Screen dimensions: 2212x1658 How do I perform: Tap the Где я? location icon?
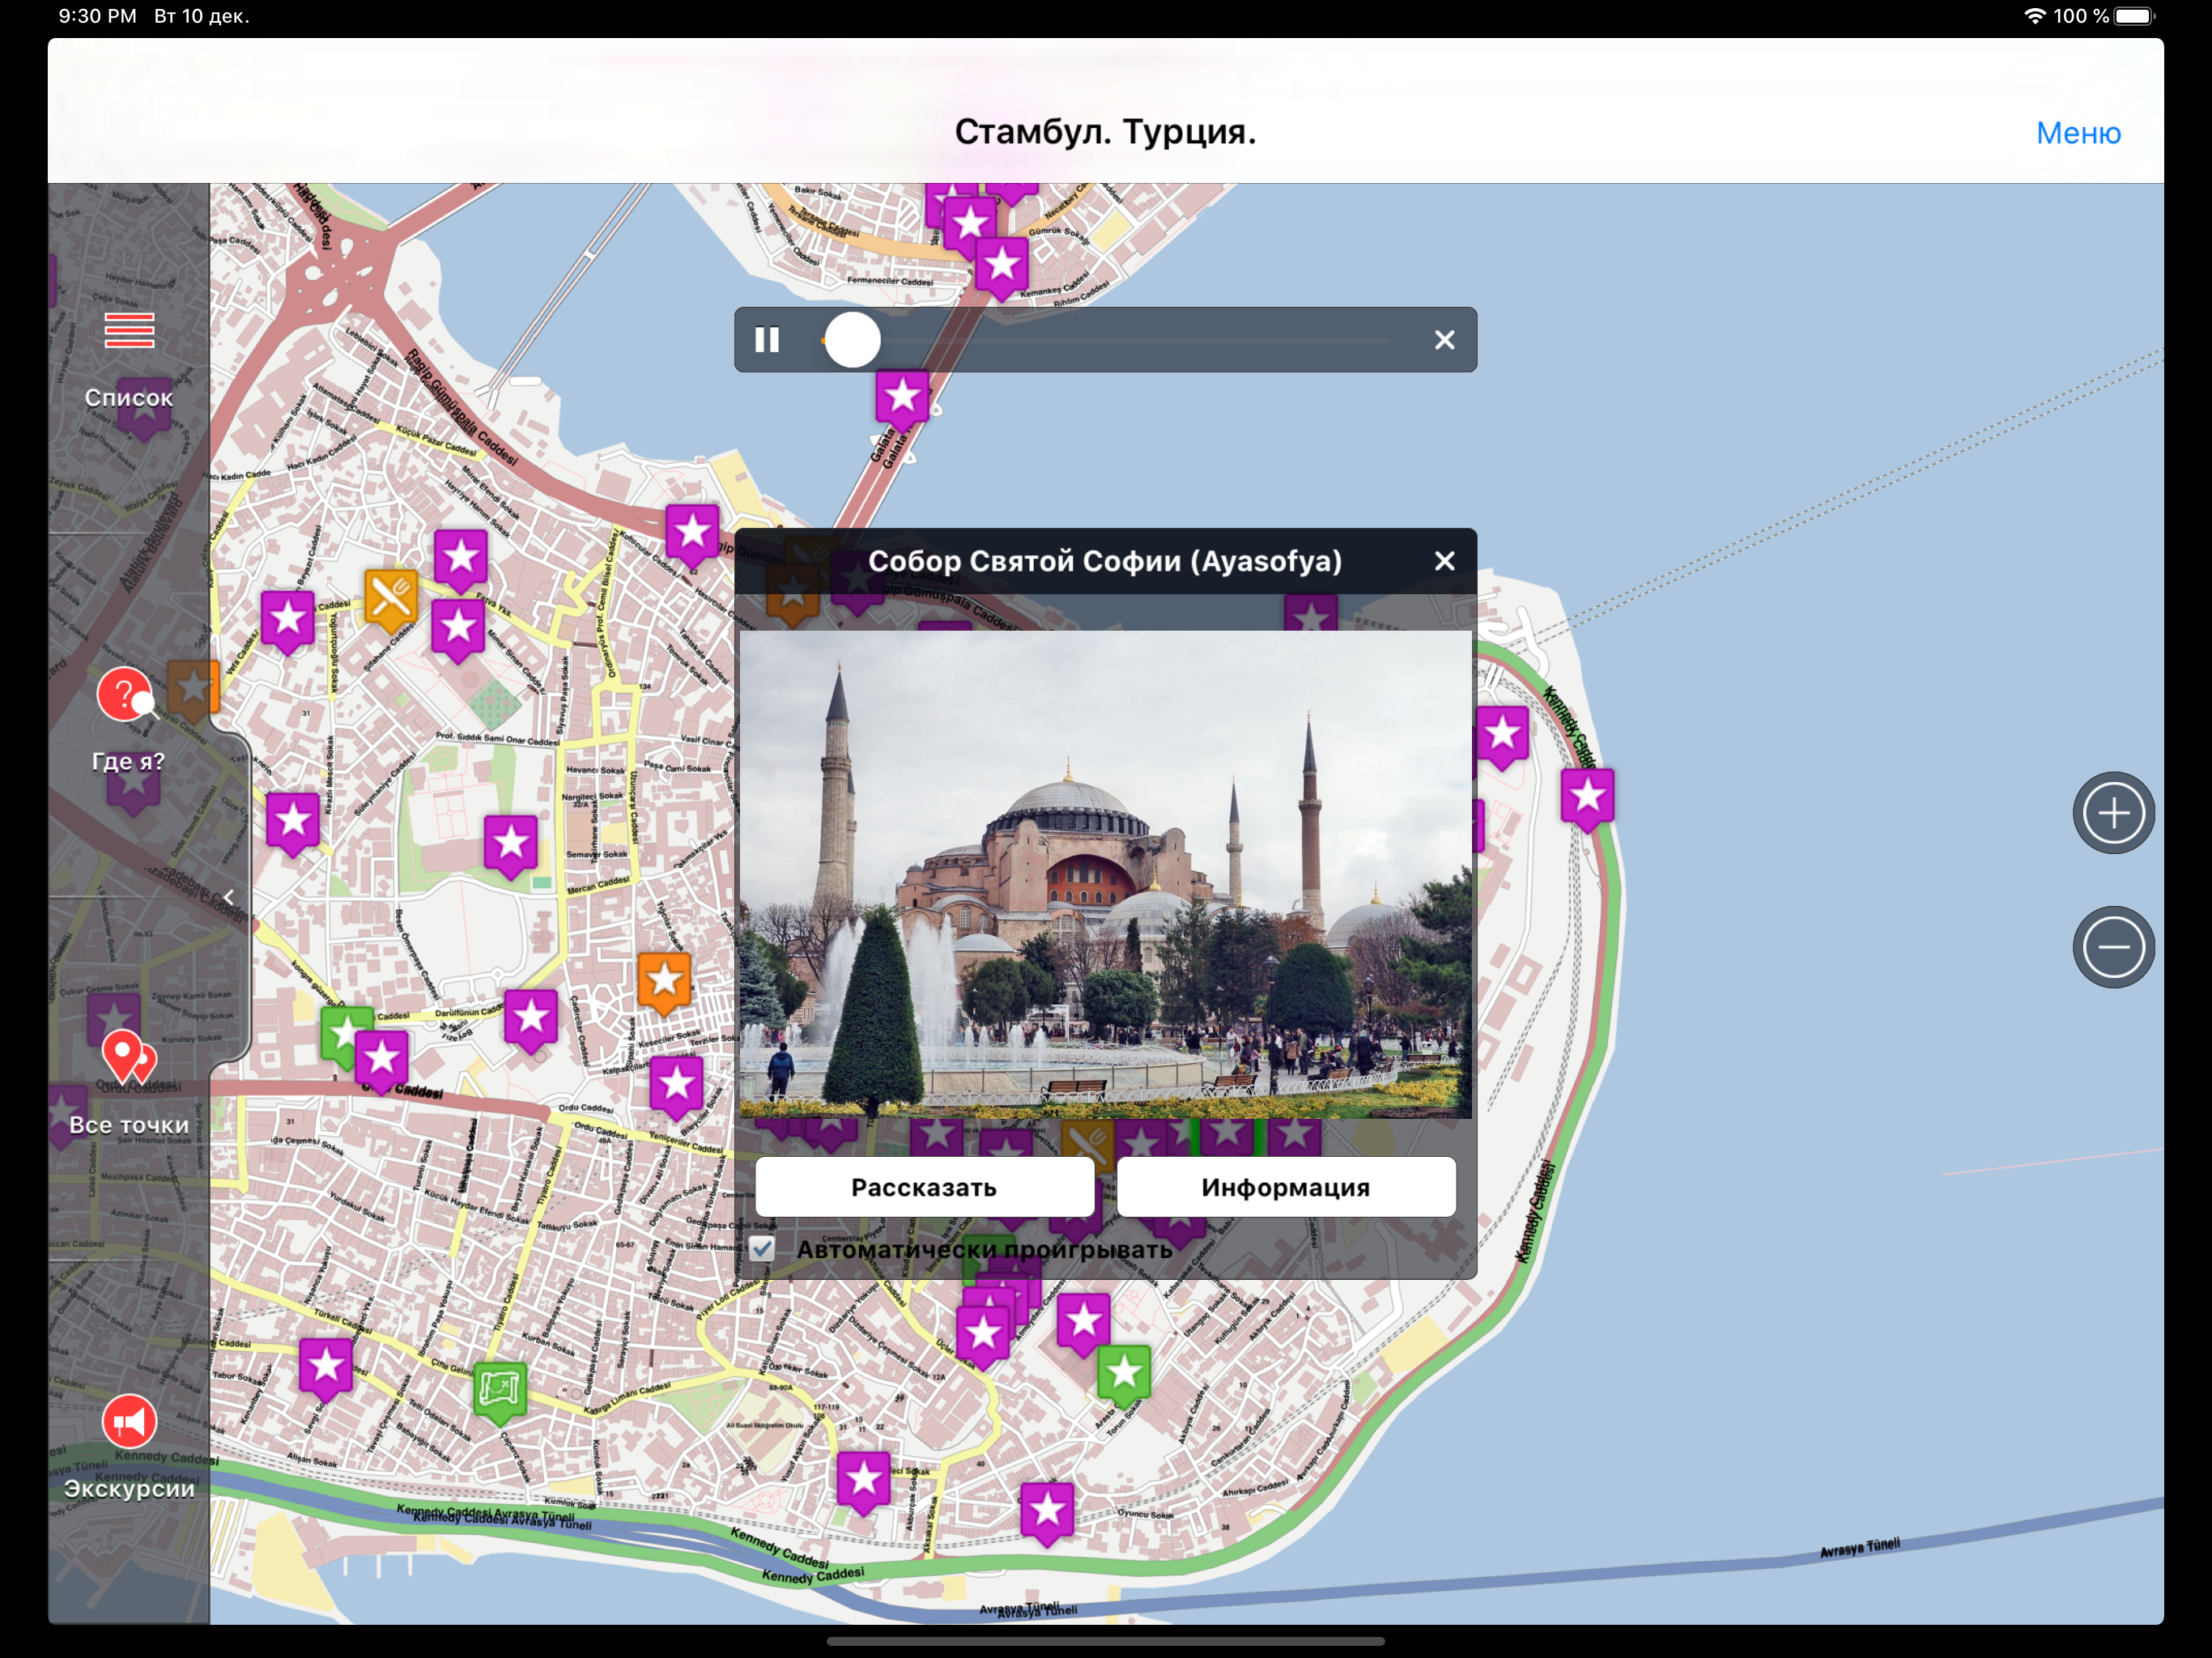tap(126, 695)
